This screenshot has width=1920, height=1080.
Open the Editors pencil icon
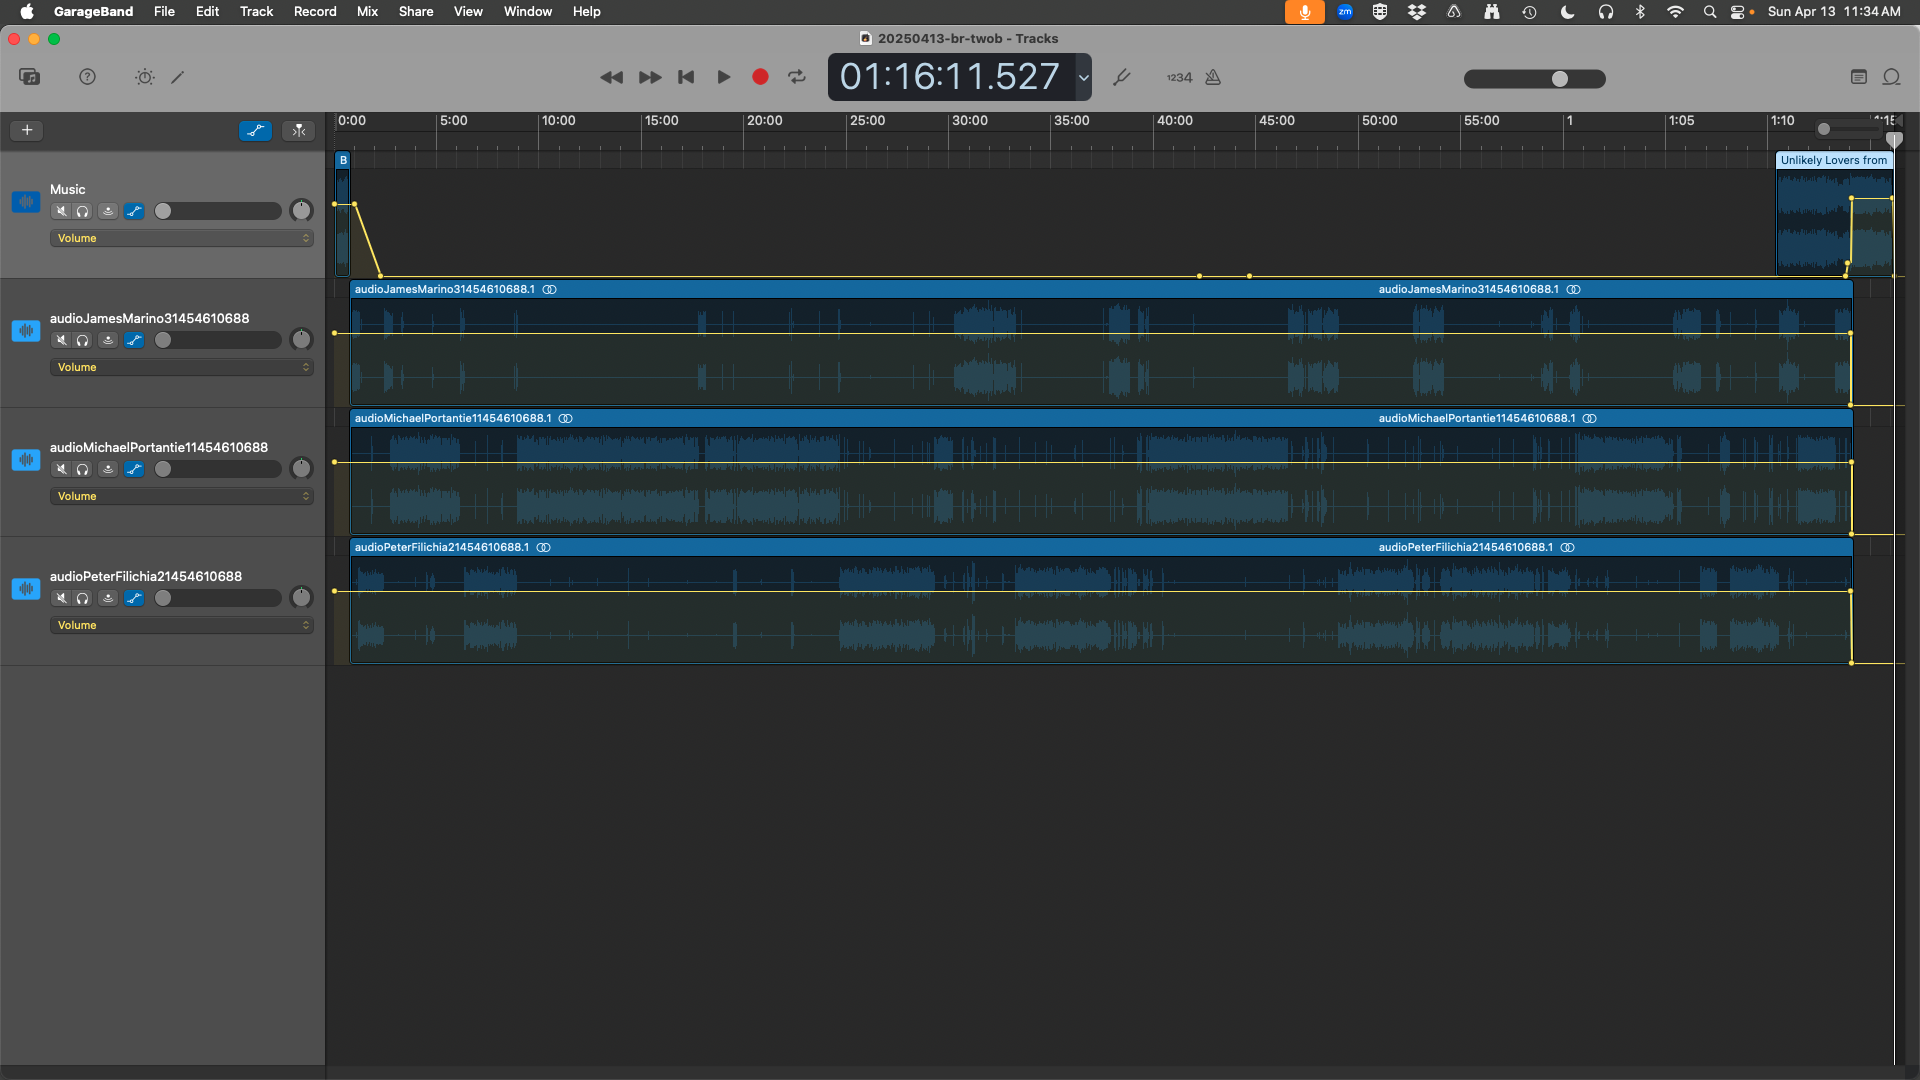point(178,77)
